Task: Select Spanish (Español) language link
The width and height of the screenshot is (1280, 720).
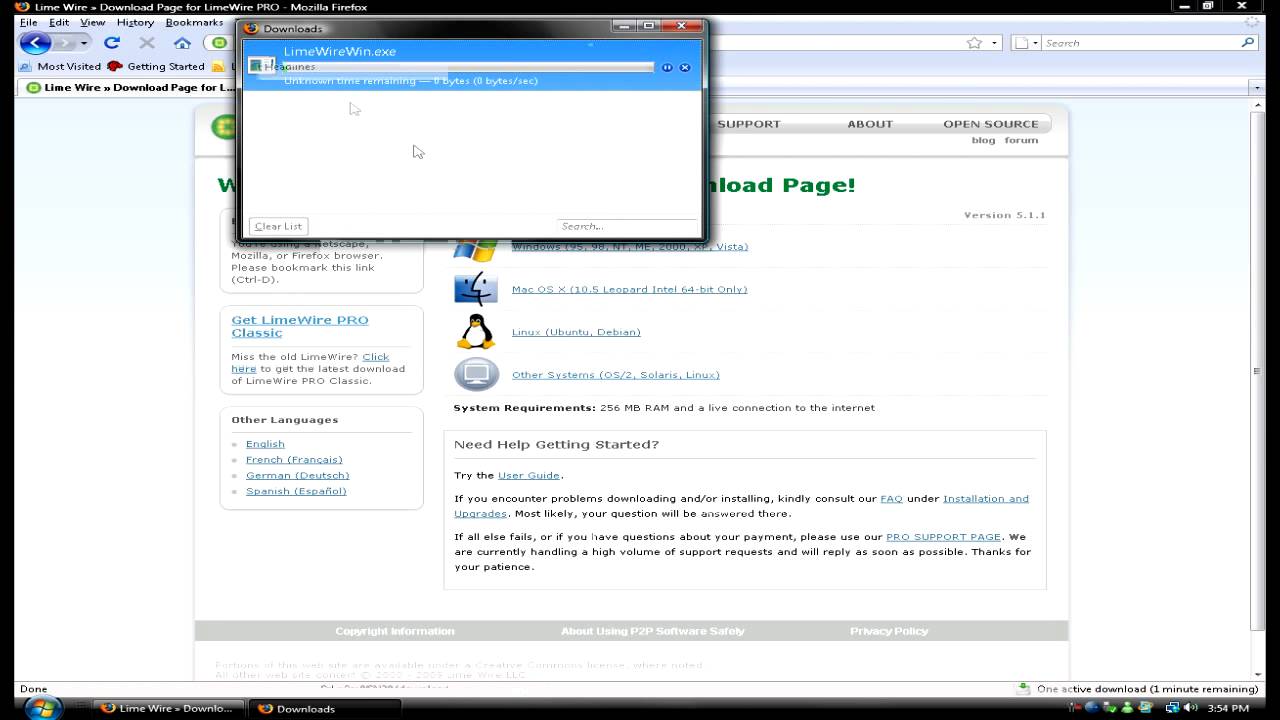Action: [296, 491]
